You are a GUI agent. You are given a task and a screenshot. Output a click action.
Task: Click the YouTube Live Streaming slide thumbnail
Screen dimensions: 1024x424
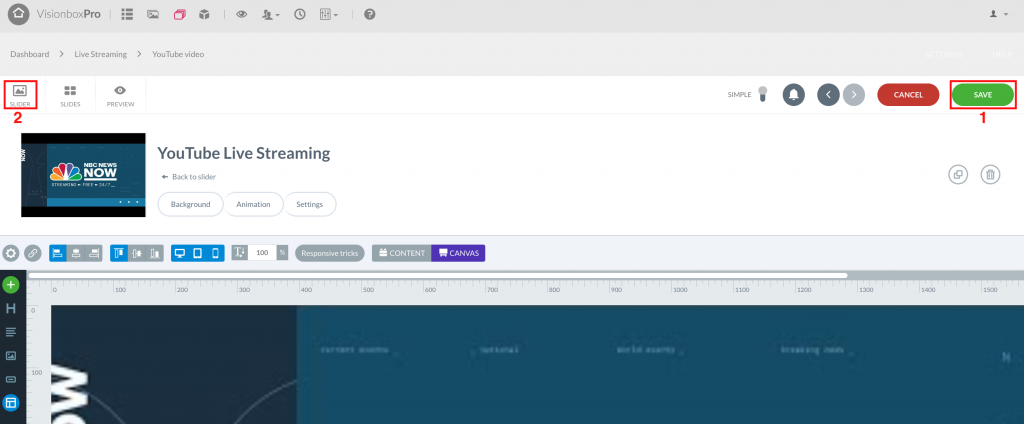83,175
